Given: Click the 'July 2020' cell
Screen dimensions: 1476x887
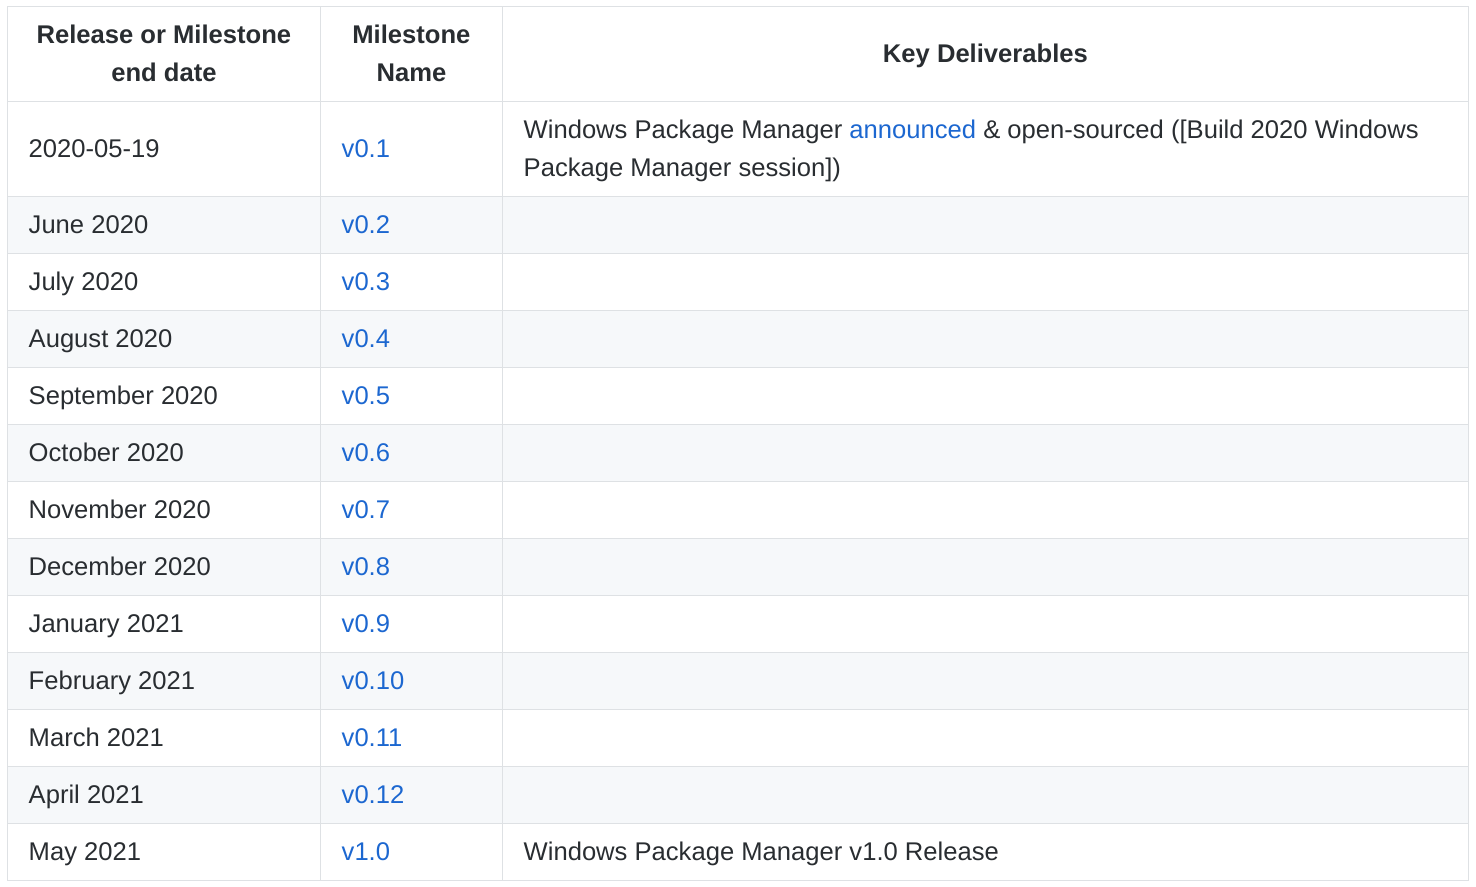Looking at the screenshot, I should tap(164, 282).
